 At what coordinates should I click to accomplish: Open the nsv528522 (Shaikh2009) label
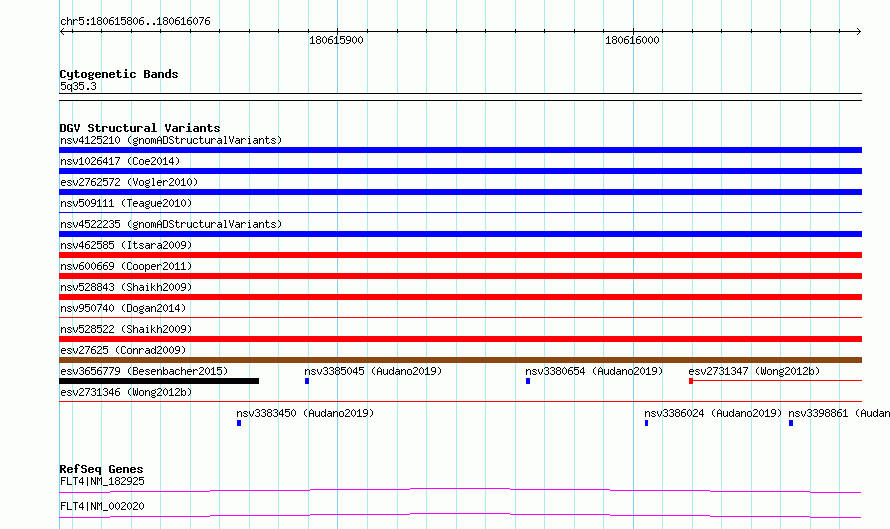point(126,329)
